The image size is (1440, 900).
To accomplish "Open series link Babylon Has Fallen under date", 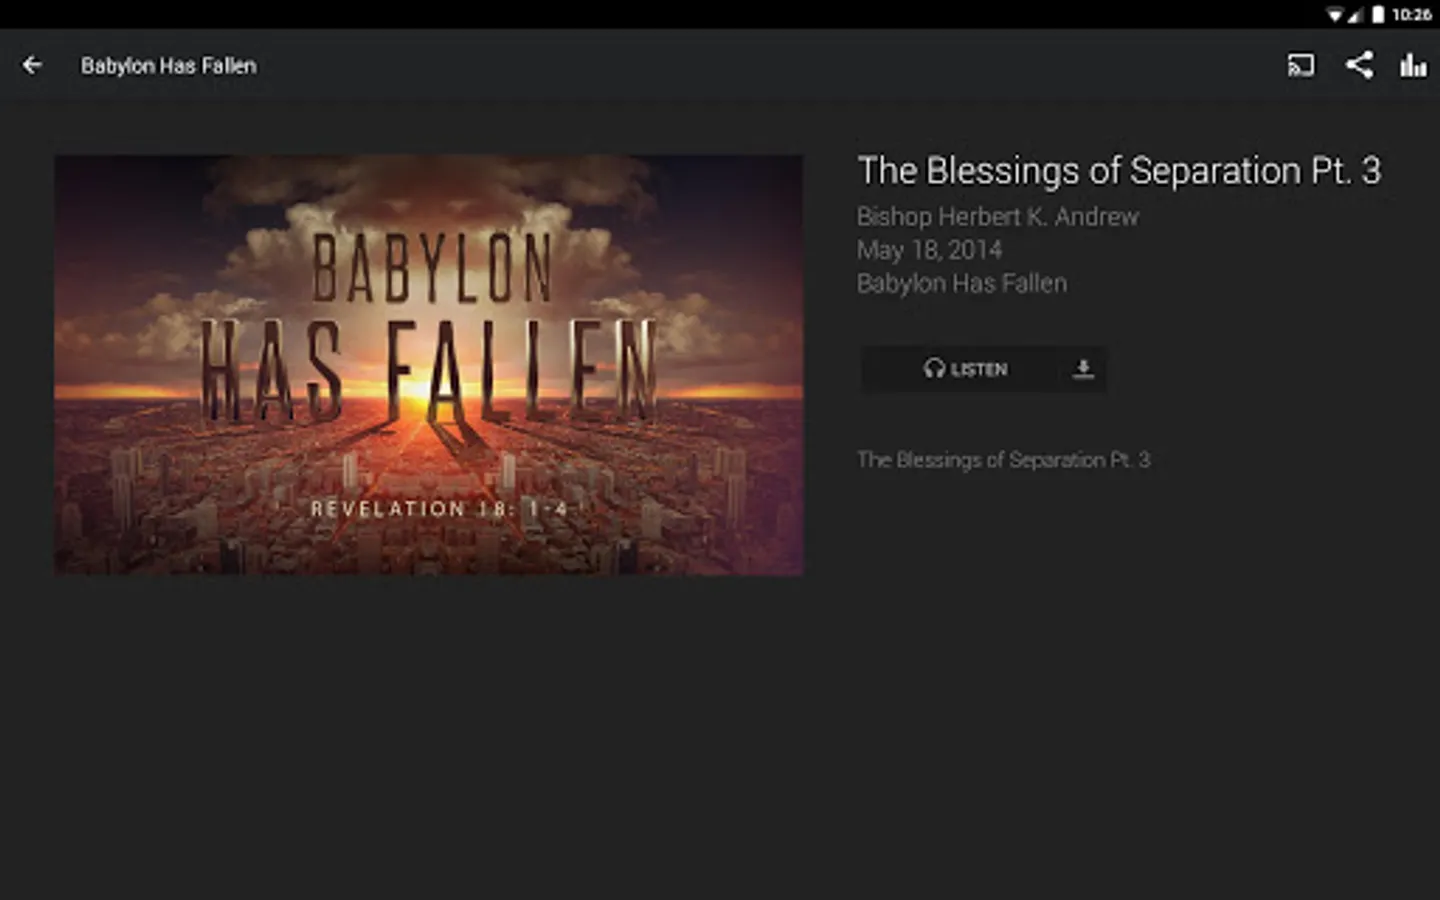I will click(x=962, y=284).
